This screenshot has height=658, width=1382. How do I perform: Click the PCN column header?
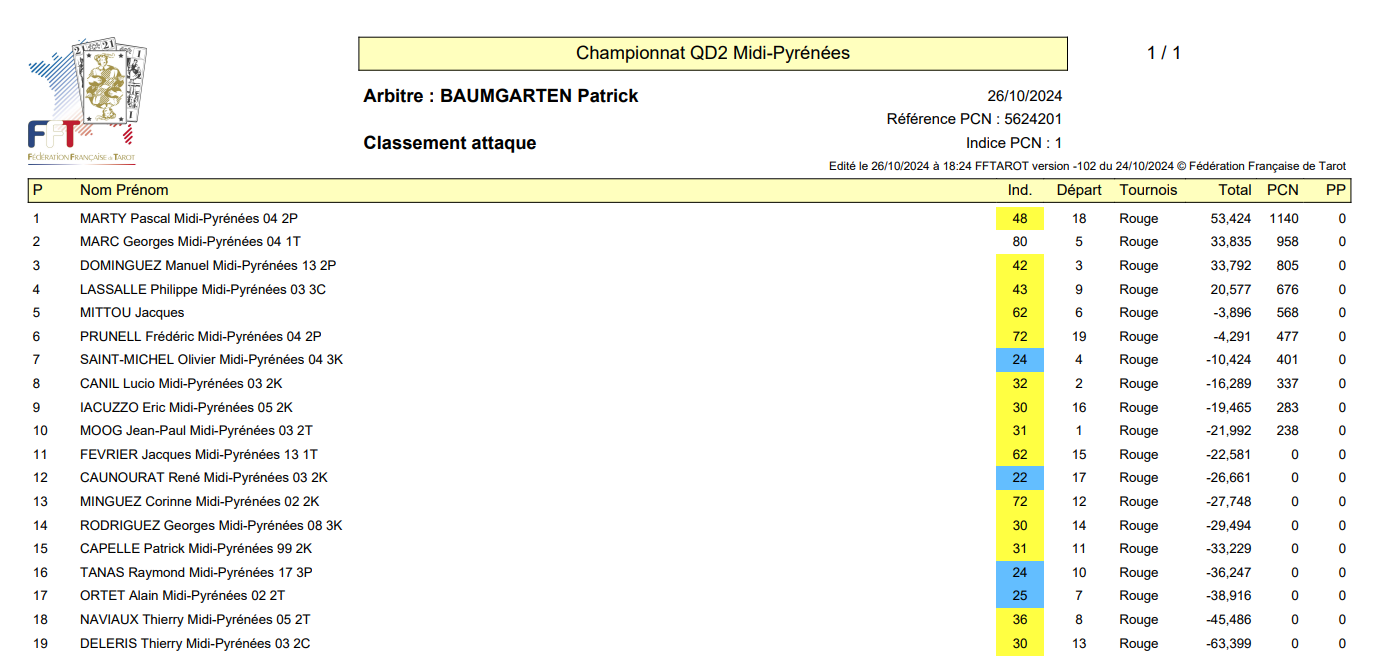click(x=1282, y=190)
